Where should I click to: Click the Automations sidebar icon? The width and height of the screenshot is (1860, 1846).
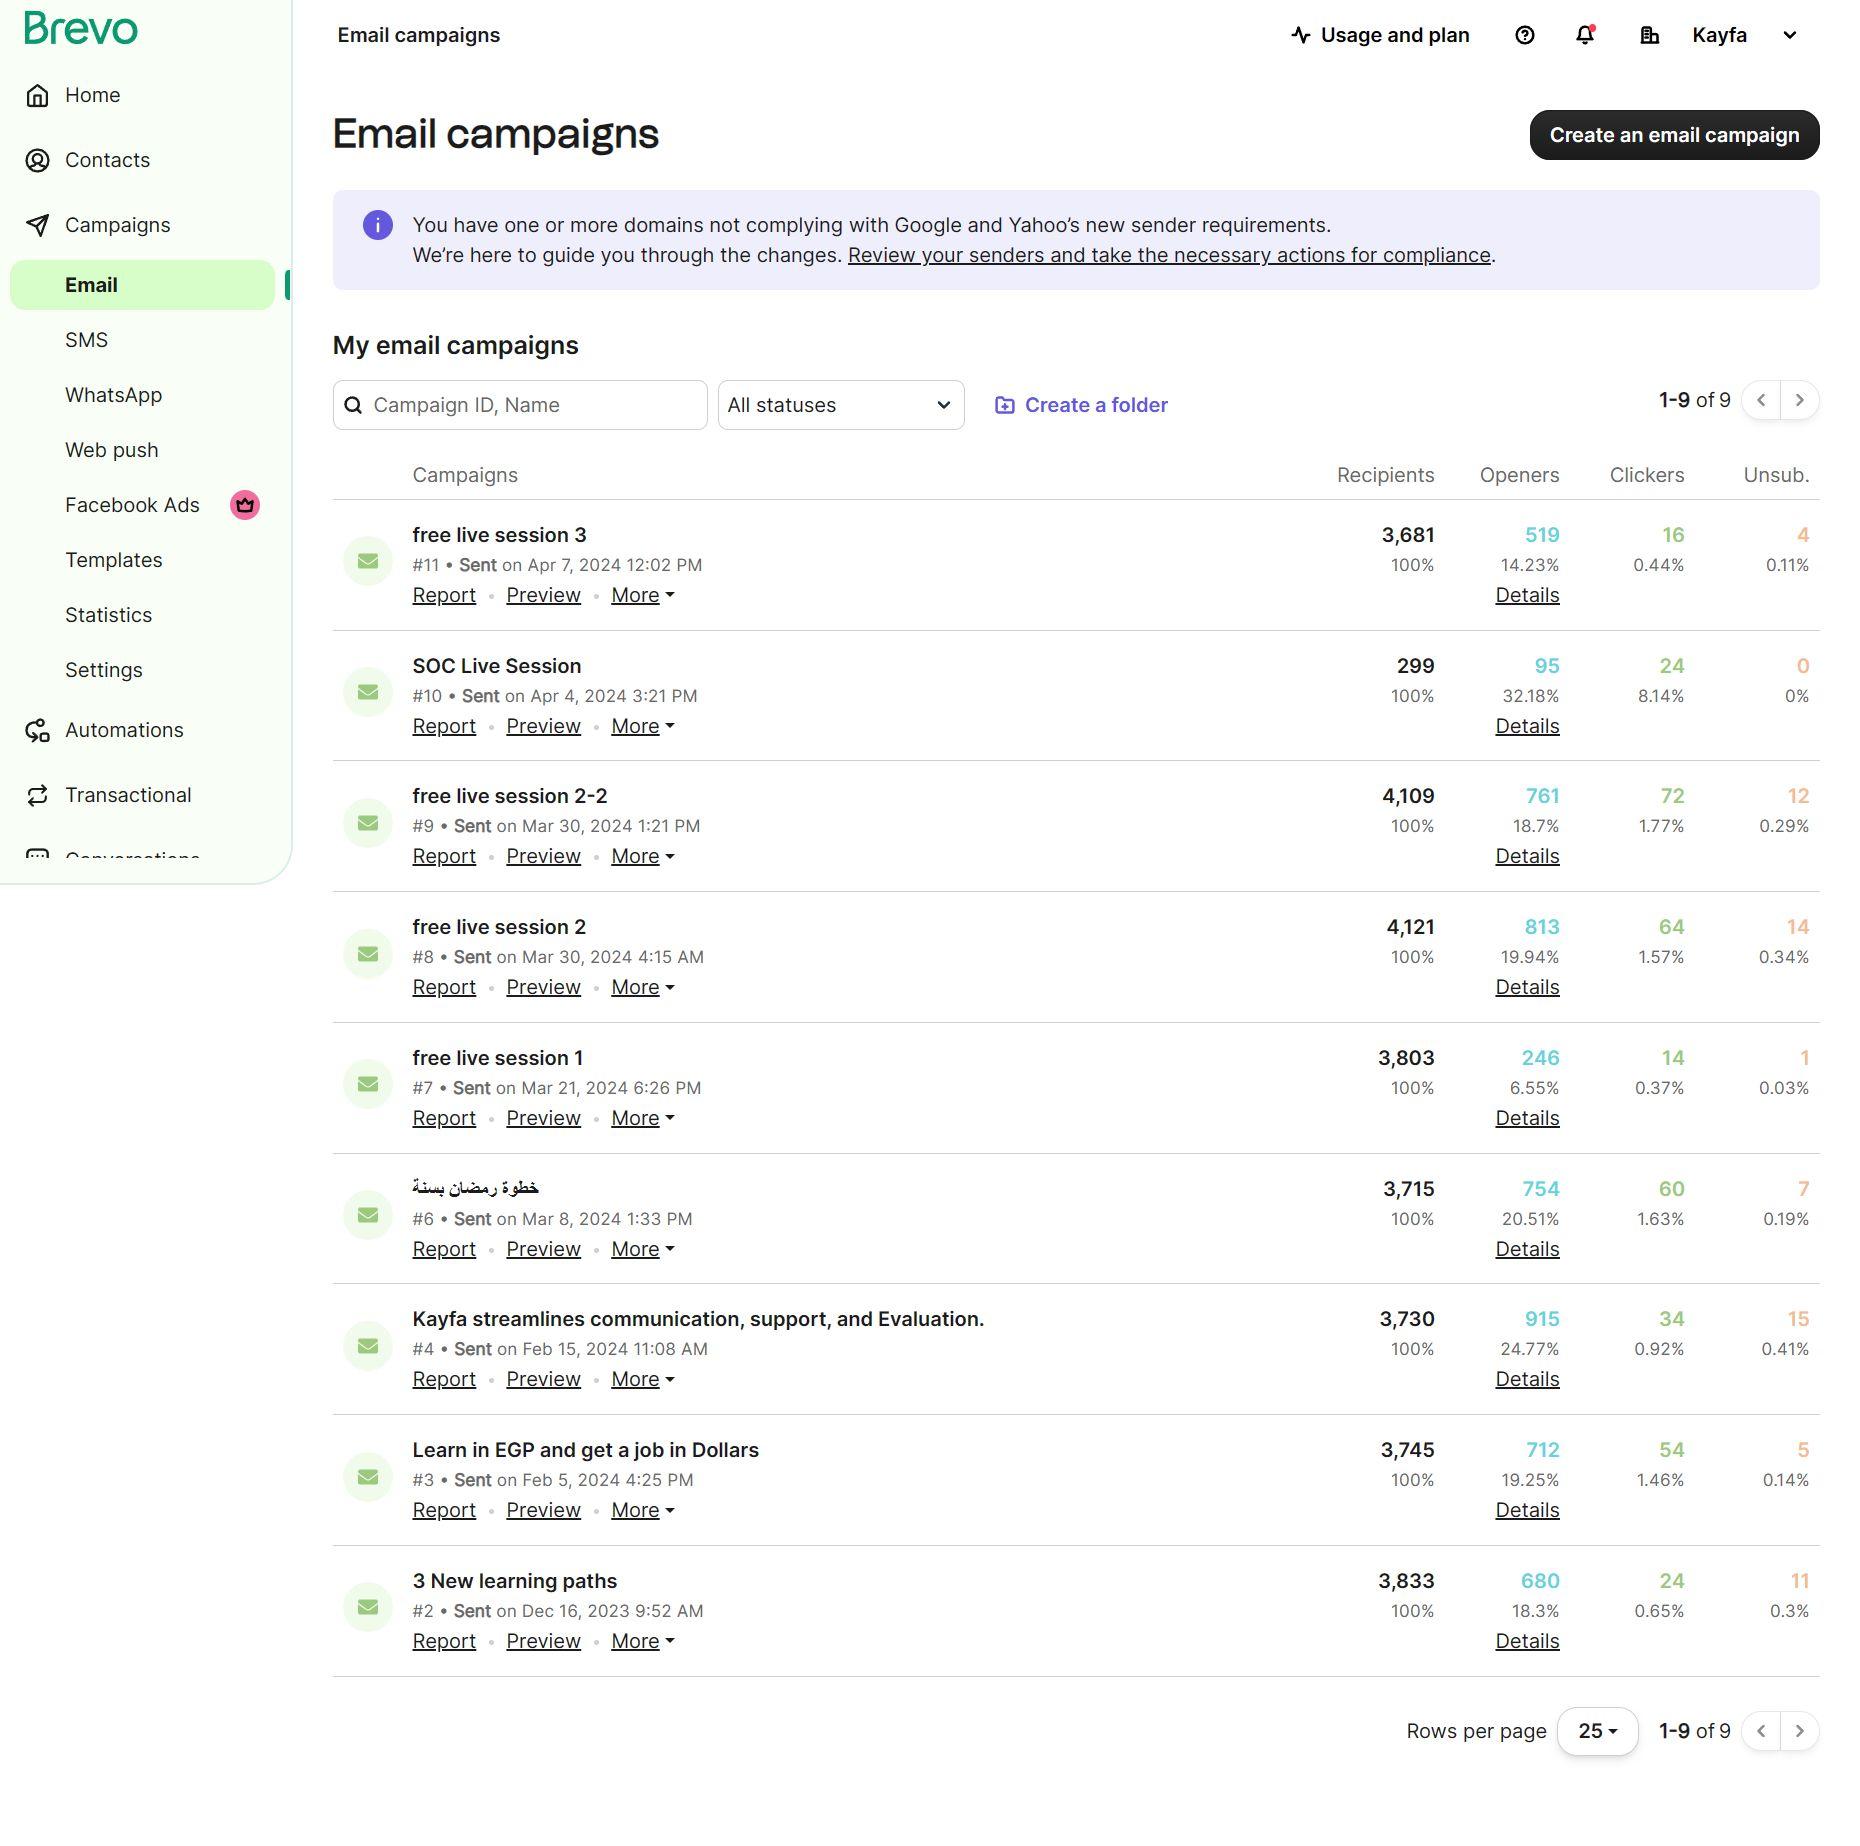pos(37,731)
